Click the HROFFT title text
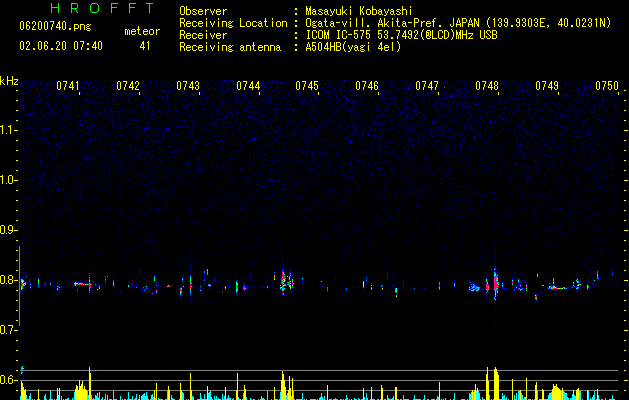The height and width of the screenshot is (400, 629). (102, 8)
